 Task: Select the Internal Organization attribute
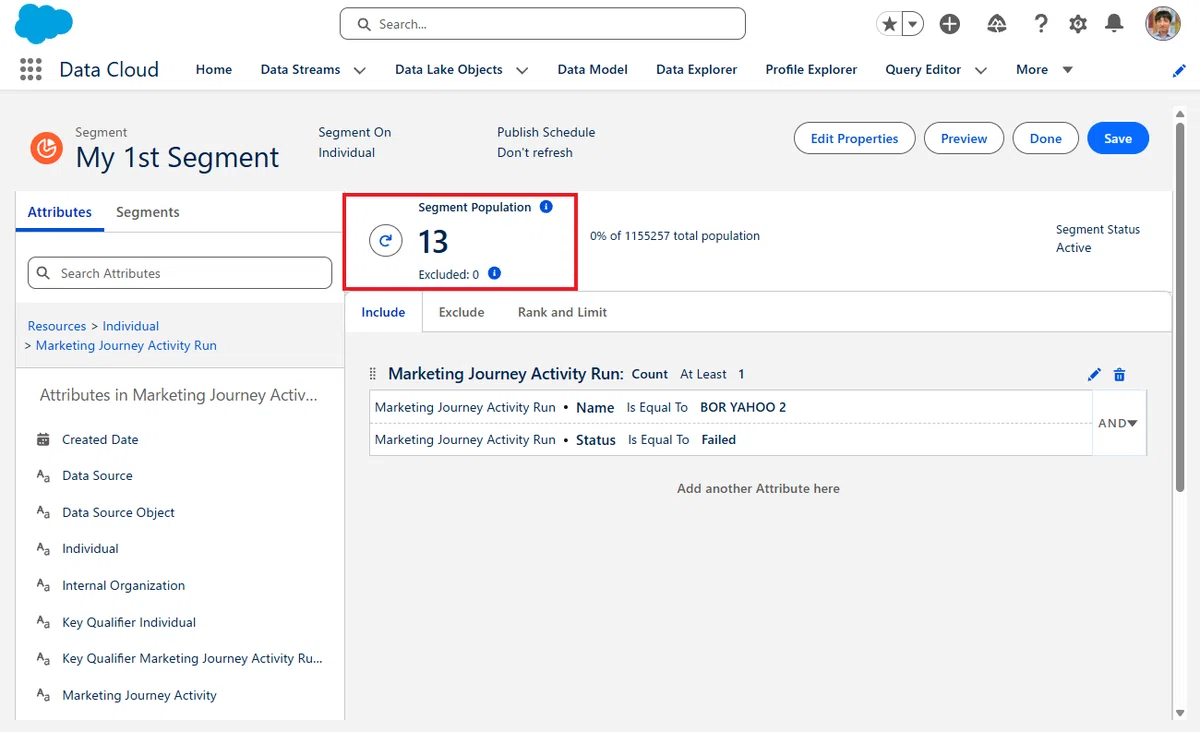pyautogui.click(x=123, y=585)
